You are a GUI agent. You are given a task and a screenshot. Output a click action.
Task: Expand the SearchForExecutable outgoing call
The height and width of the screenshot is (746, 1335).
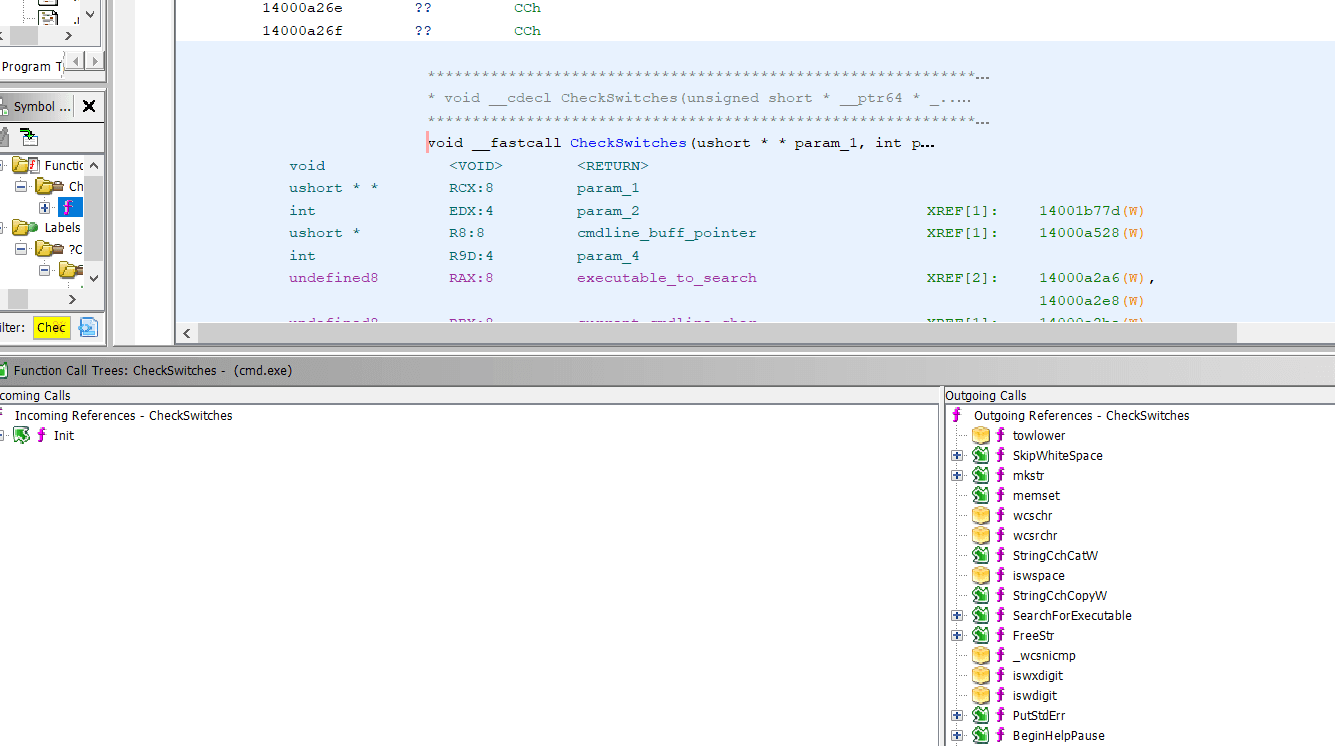[x=957, y=616]
